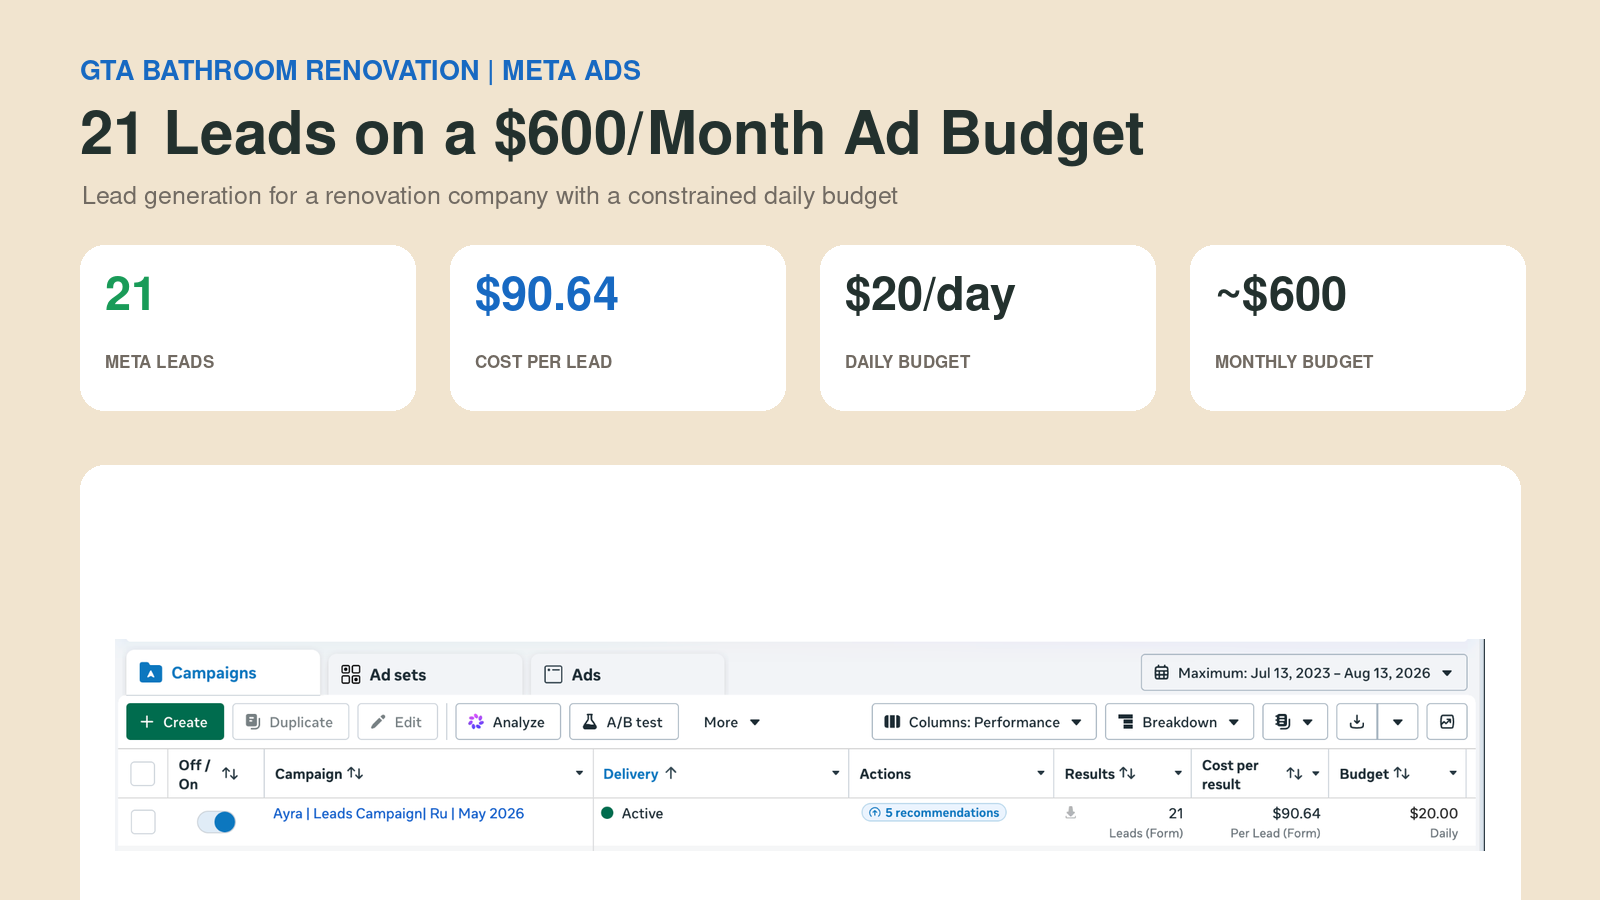Click the charts view icon

(x=1447, y=722)
